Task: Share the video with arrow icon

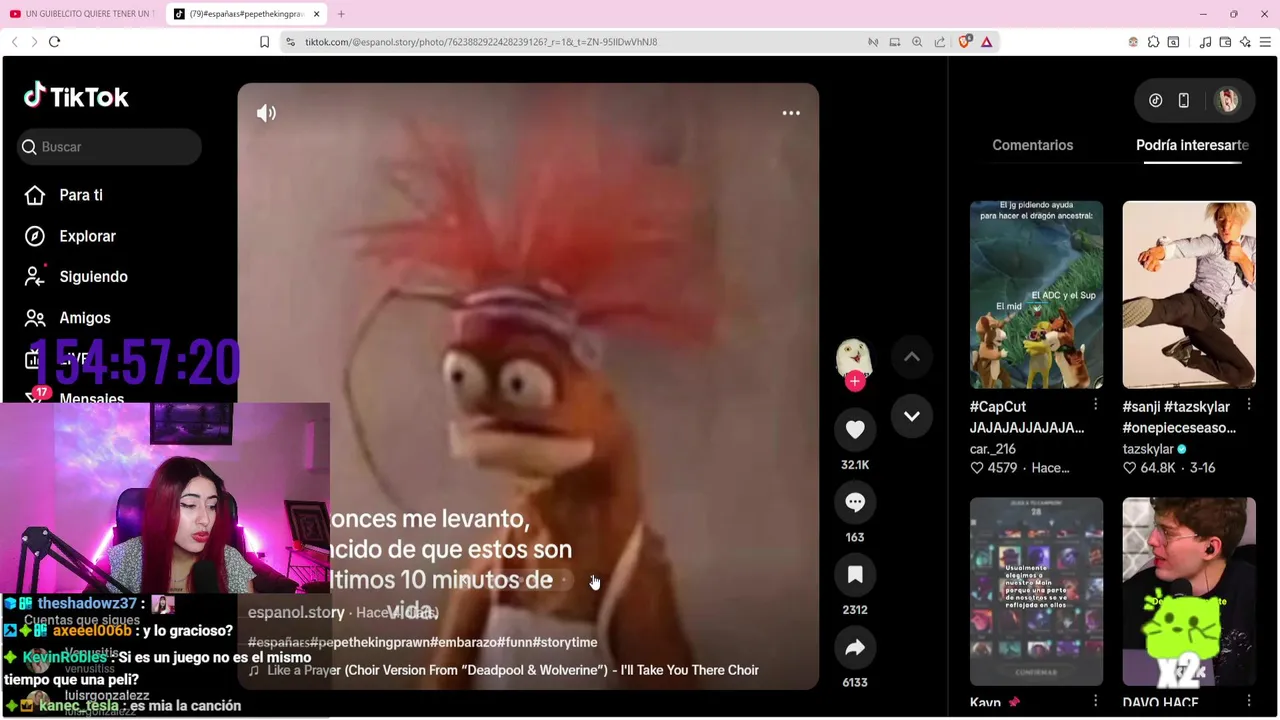Action: (855, 647)
